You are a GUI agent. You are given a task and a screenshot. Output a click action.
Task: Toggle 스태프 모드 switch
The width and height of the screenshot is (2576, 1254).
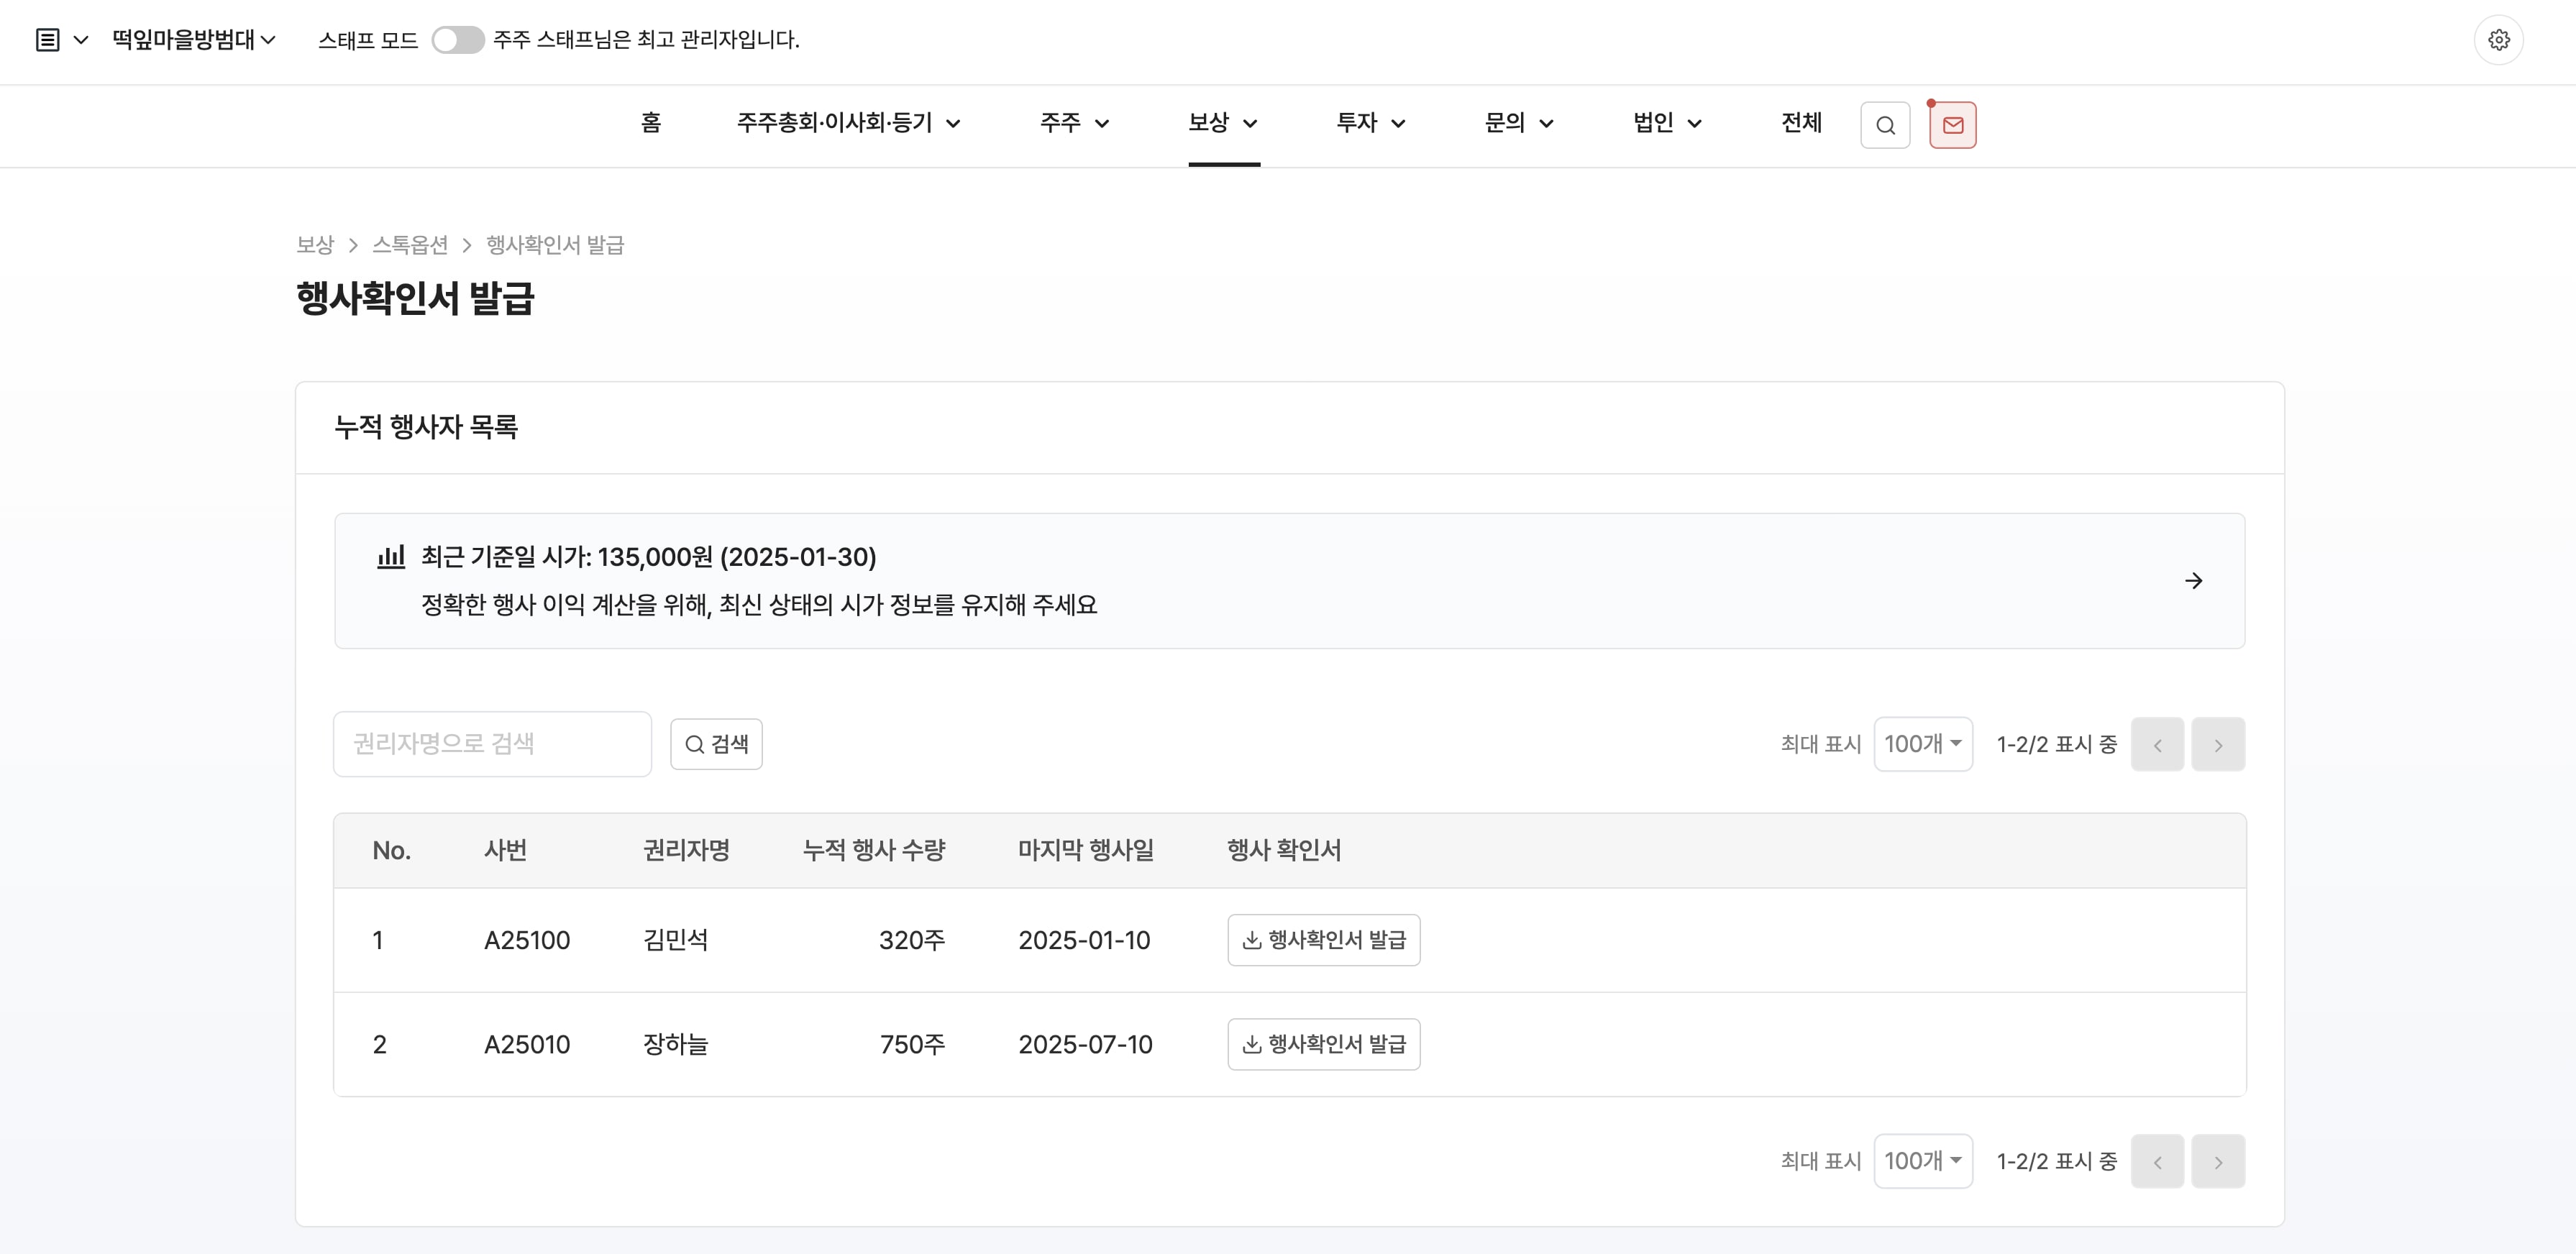(x=457, y=40)
